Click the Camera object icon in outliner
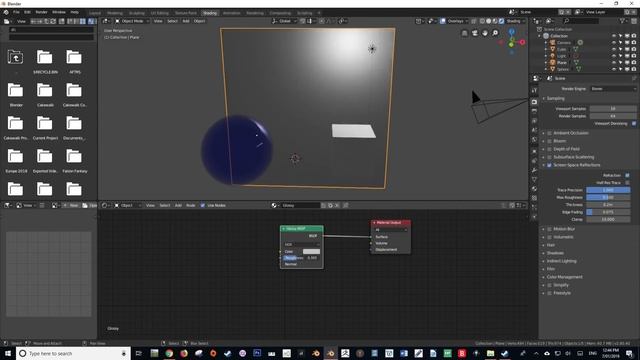The height and width of the screenshot is (360, 640). pos(553,42)
